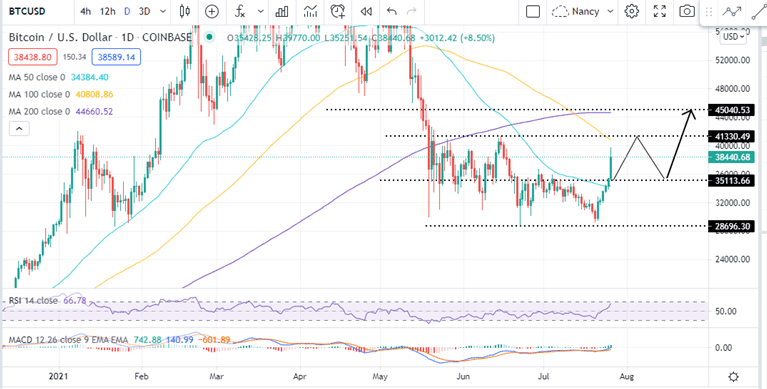Click the 0.00 MACD scale value
Viewport: 767px width, 389px height.
pyautogui.click(x=723, y=347)
